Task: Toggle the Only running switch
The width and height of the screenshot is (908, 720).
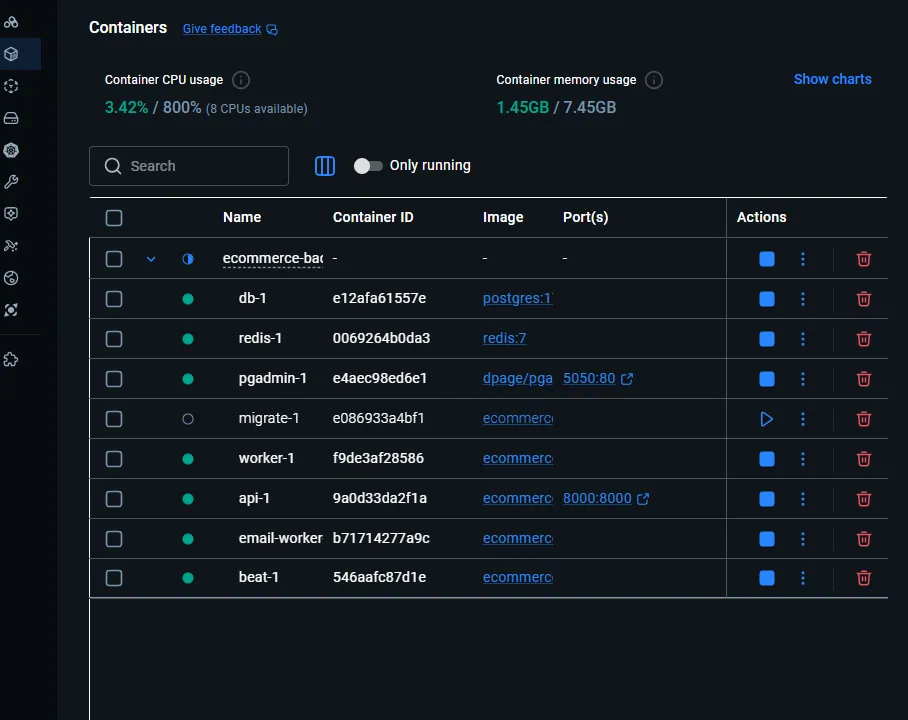Action: [x=368, y=166]
